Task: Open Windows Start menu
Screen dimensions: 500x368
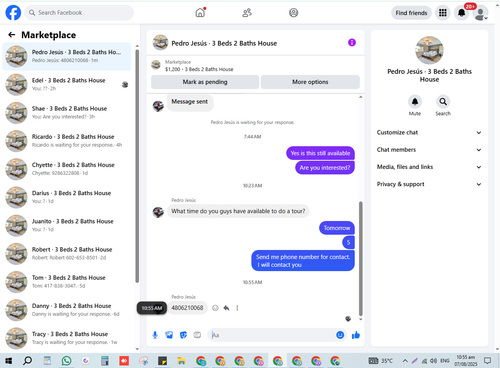Action: pos(8,361)
